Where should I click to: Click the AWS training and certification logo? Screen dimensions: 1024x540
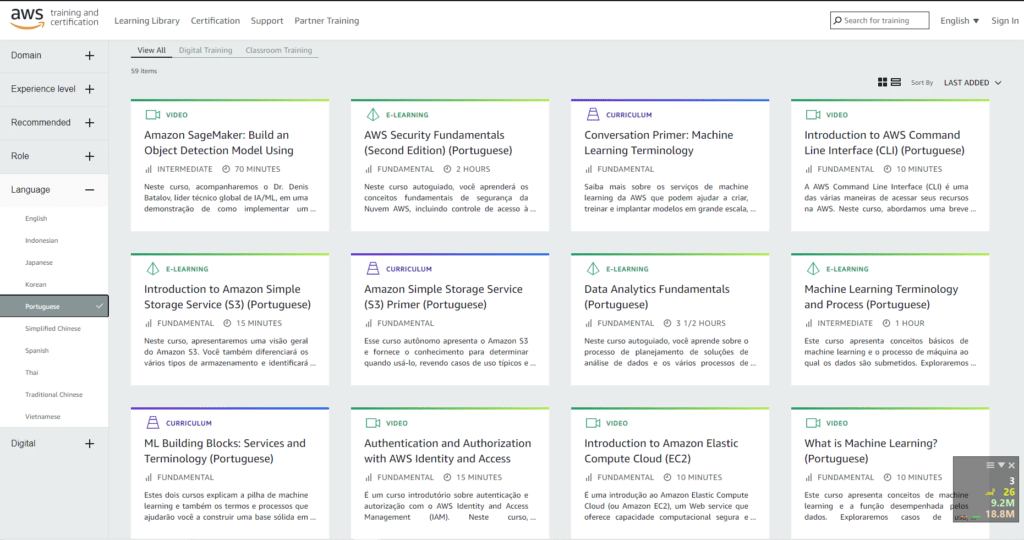(x=54, y=19)
